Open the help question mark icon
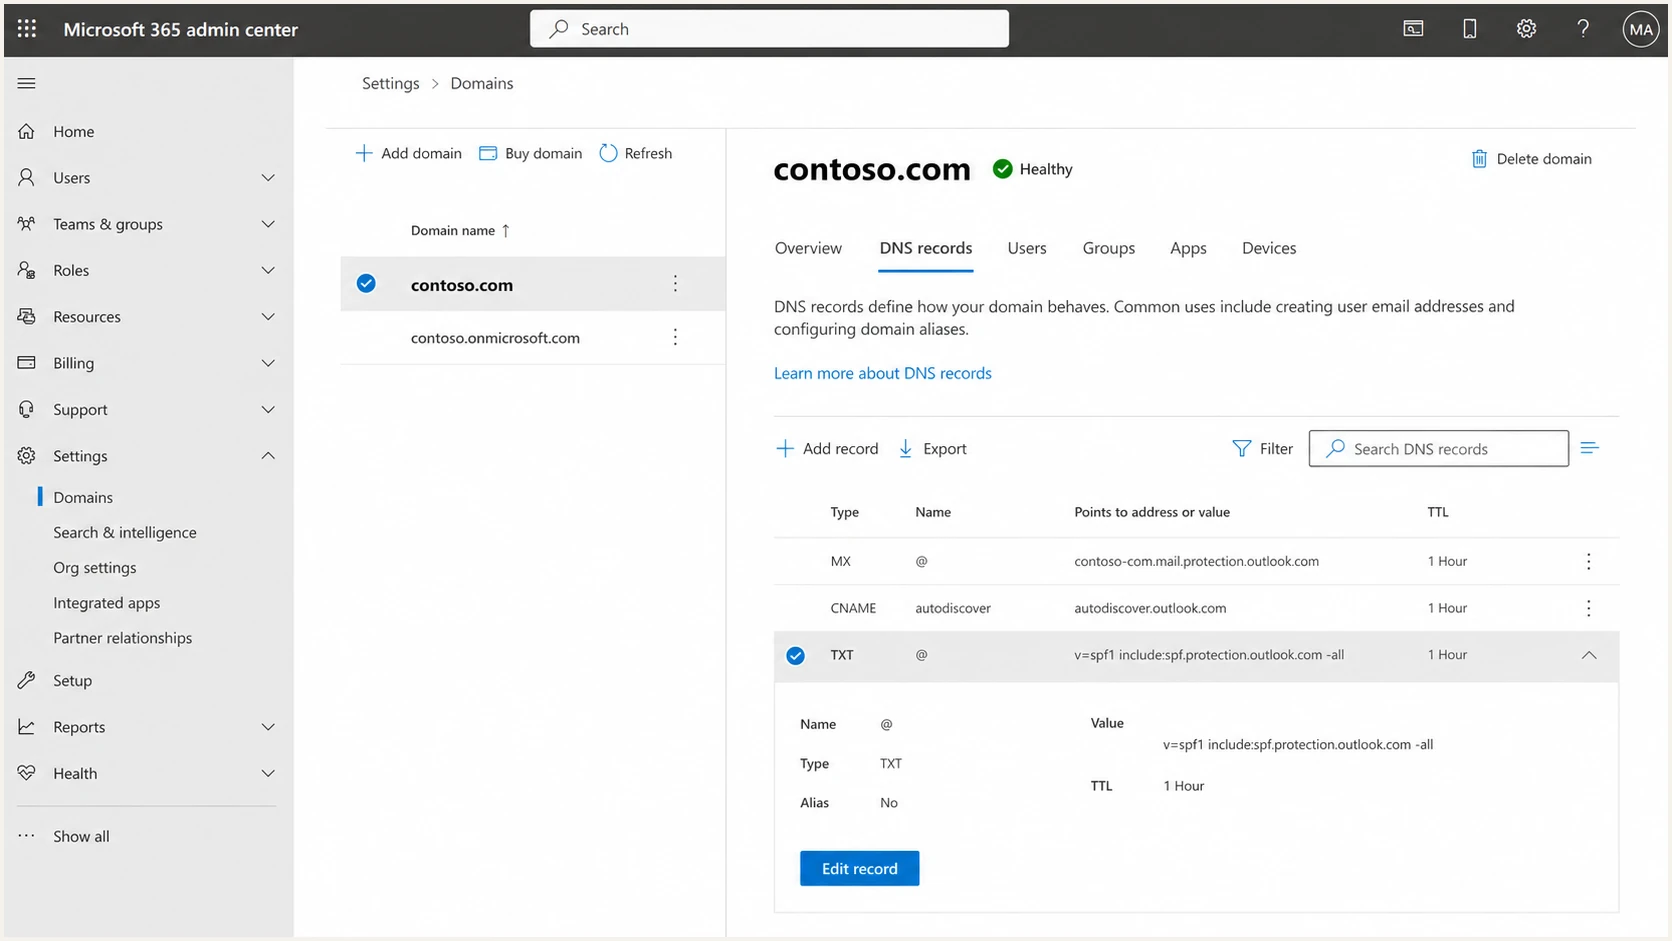The width and height of the screenshot is (1672, 941). (x=1583, y=29)
